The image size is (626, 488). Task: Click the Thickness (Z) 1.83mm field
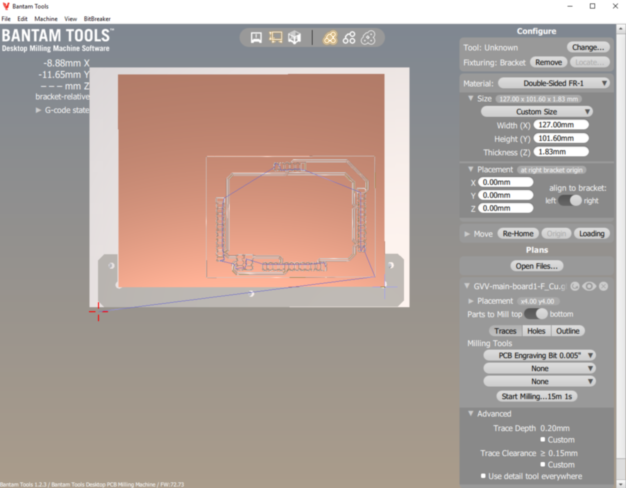(x=561, y=152)
